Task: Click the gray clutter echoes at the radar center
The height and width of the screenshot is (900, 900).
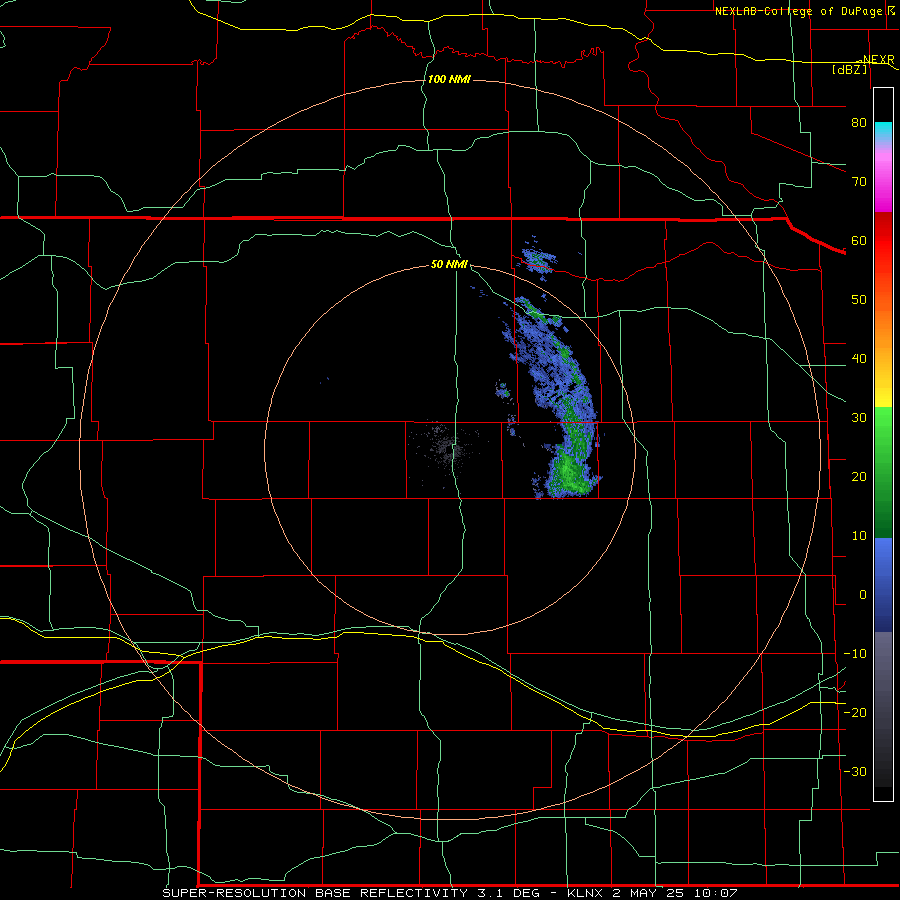Action: coord(445,446)
